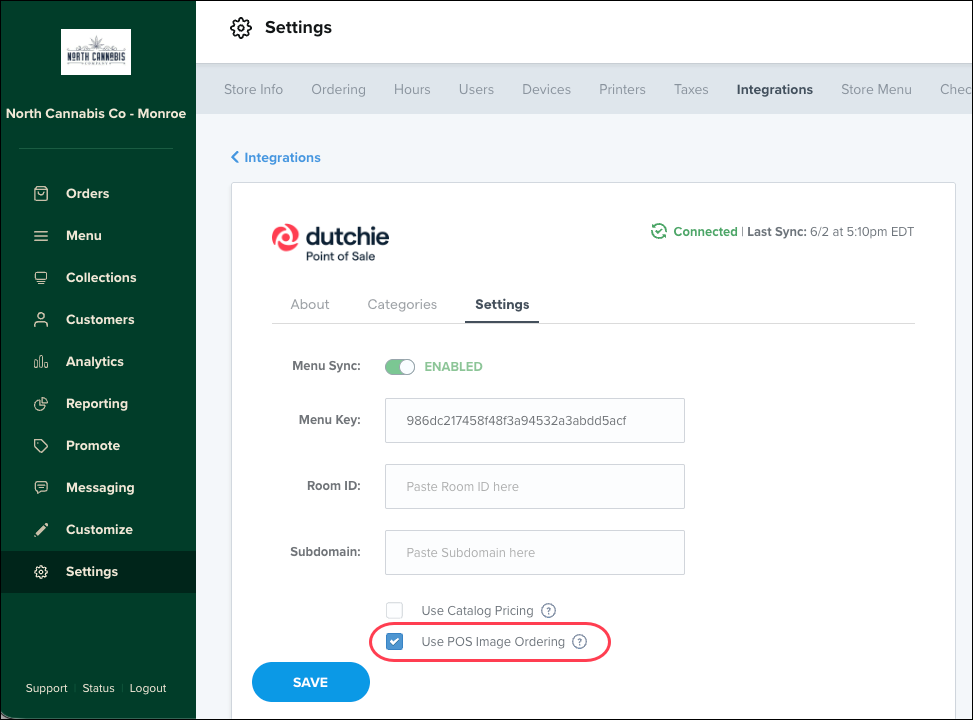Open Customers section
The width and height of the screenshot is (973, 720).
100,320
